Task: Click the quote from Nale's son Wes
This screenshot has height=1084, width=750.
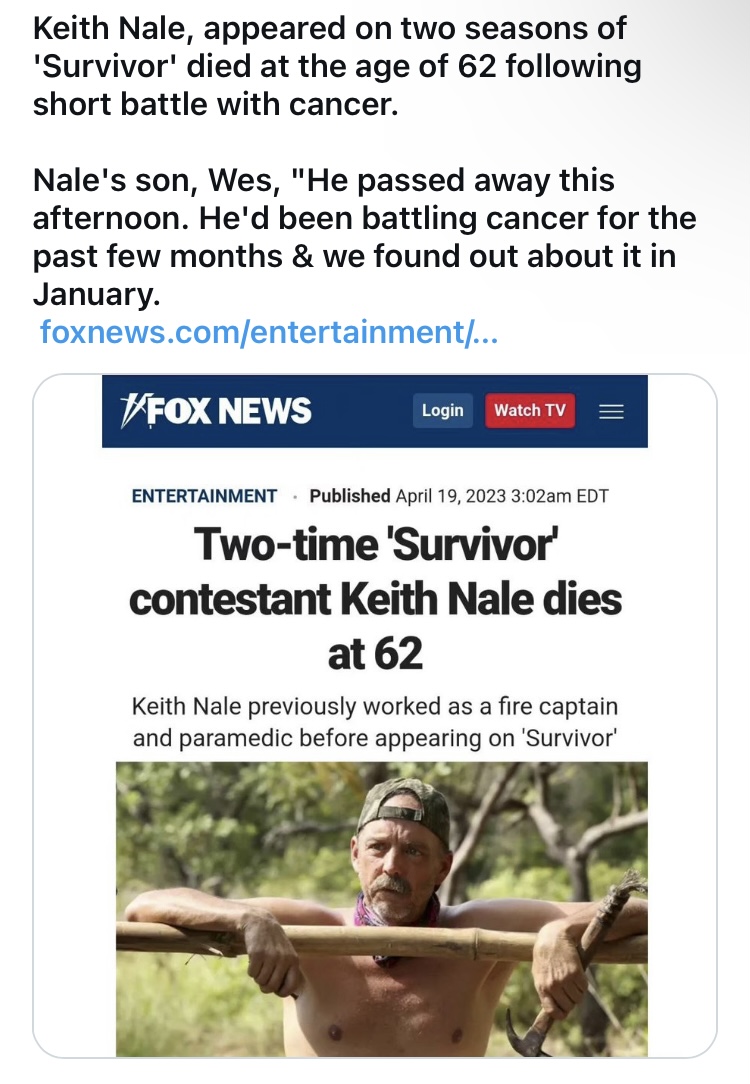Action: [x=364, y=238]
